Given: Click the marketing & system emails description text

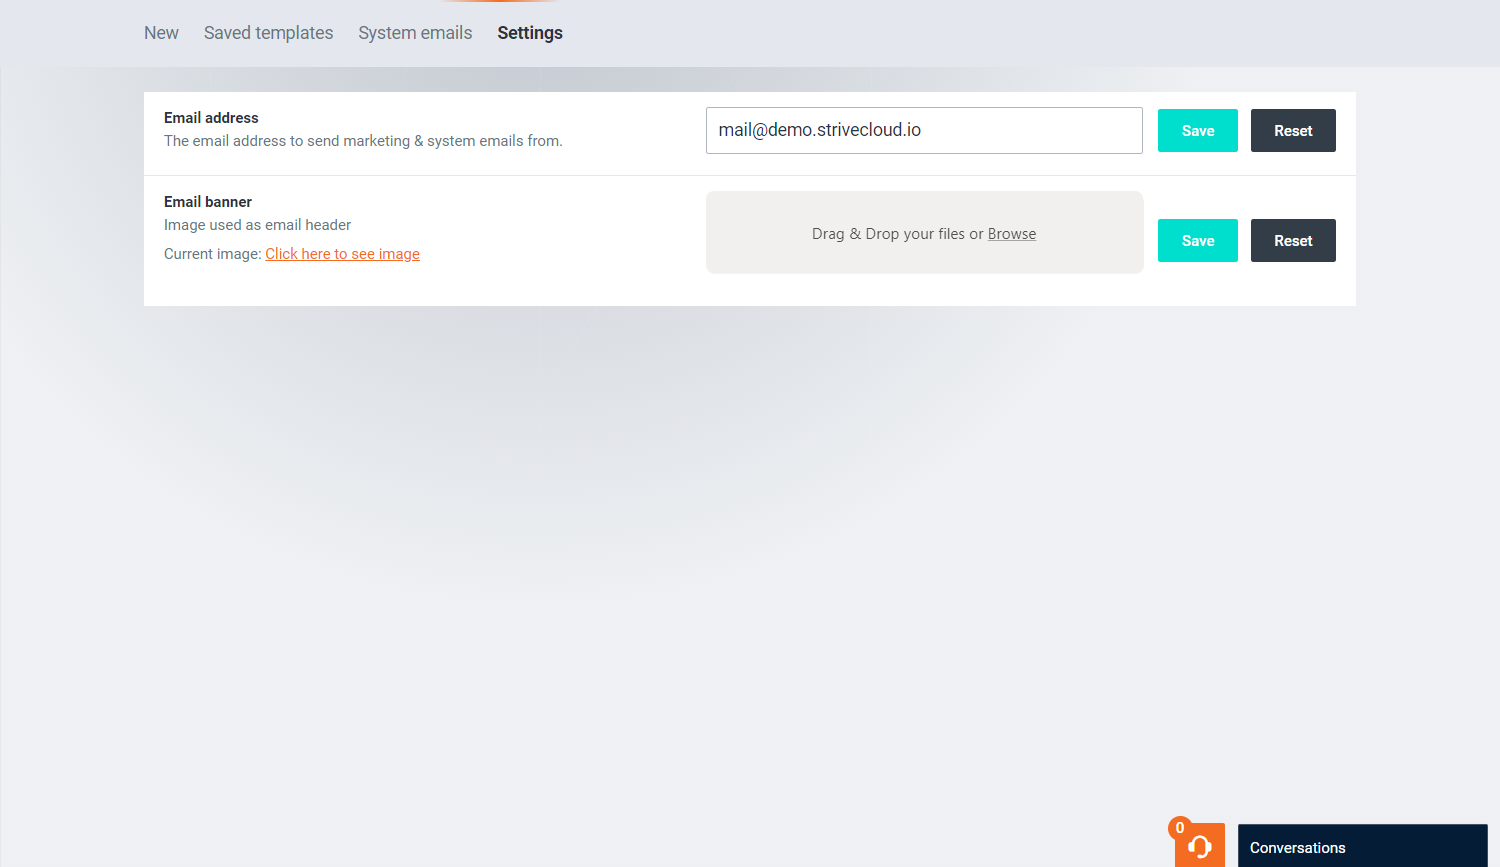Looking at the screenshot, I should (x=363, y=141).
